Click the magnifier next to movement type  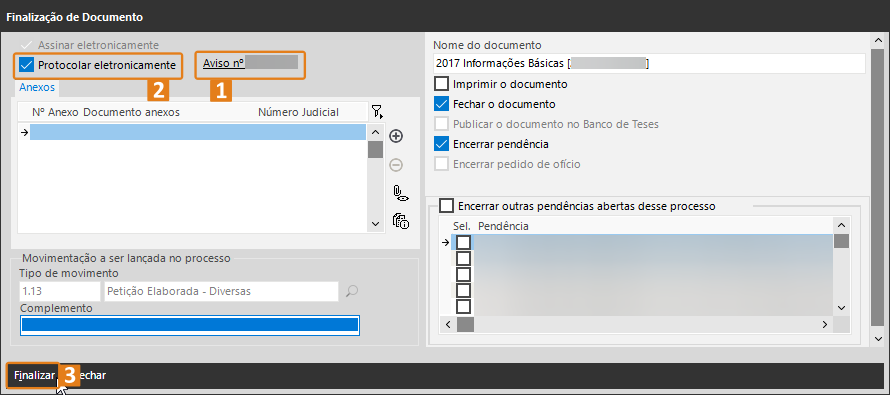[x=352, y=292]
